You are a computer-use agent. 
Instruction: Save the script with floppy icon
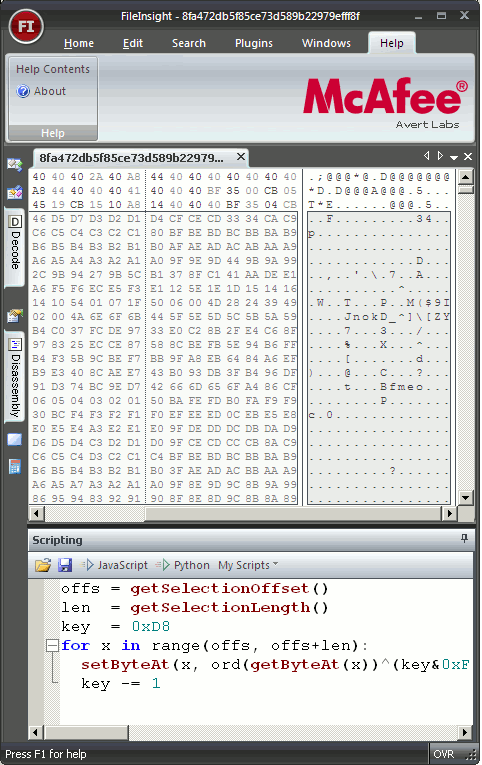click(x=65, y=565)
